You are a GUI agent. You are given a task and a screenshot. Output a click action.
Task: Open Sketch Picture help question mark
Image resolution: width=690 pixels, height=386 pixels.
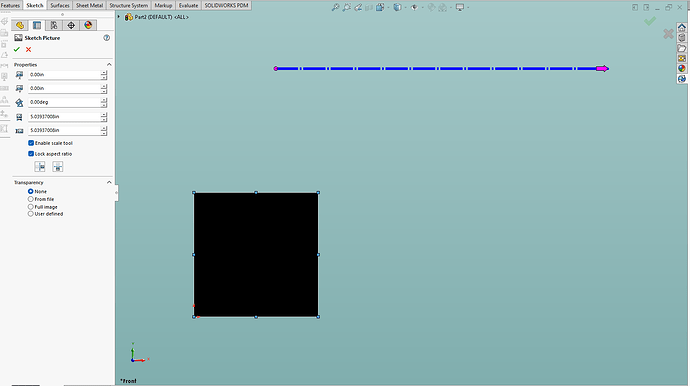pyautogui.click(x=106, y=38)
